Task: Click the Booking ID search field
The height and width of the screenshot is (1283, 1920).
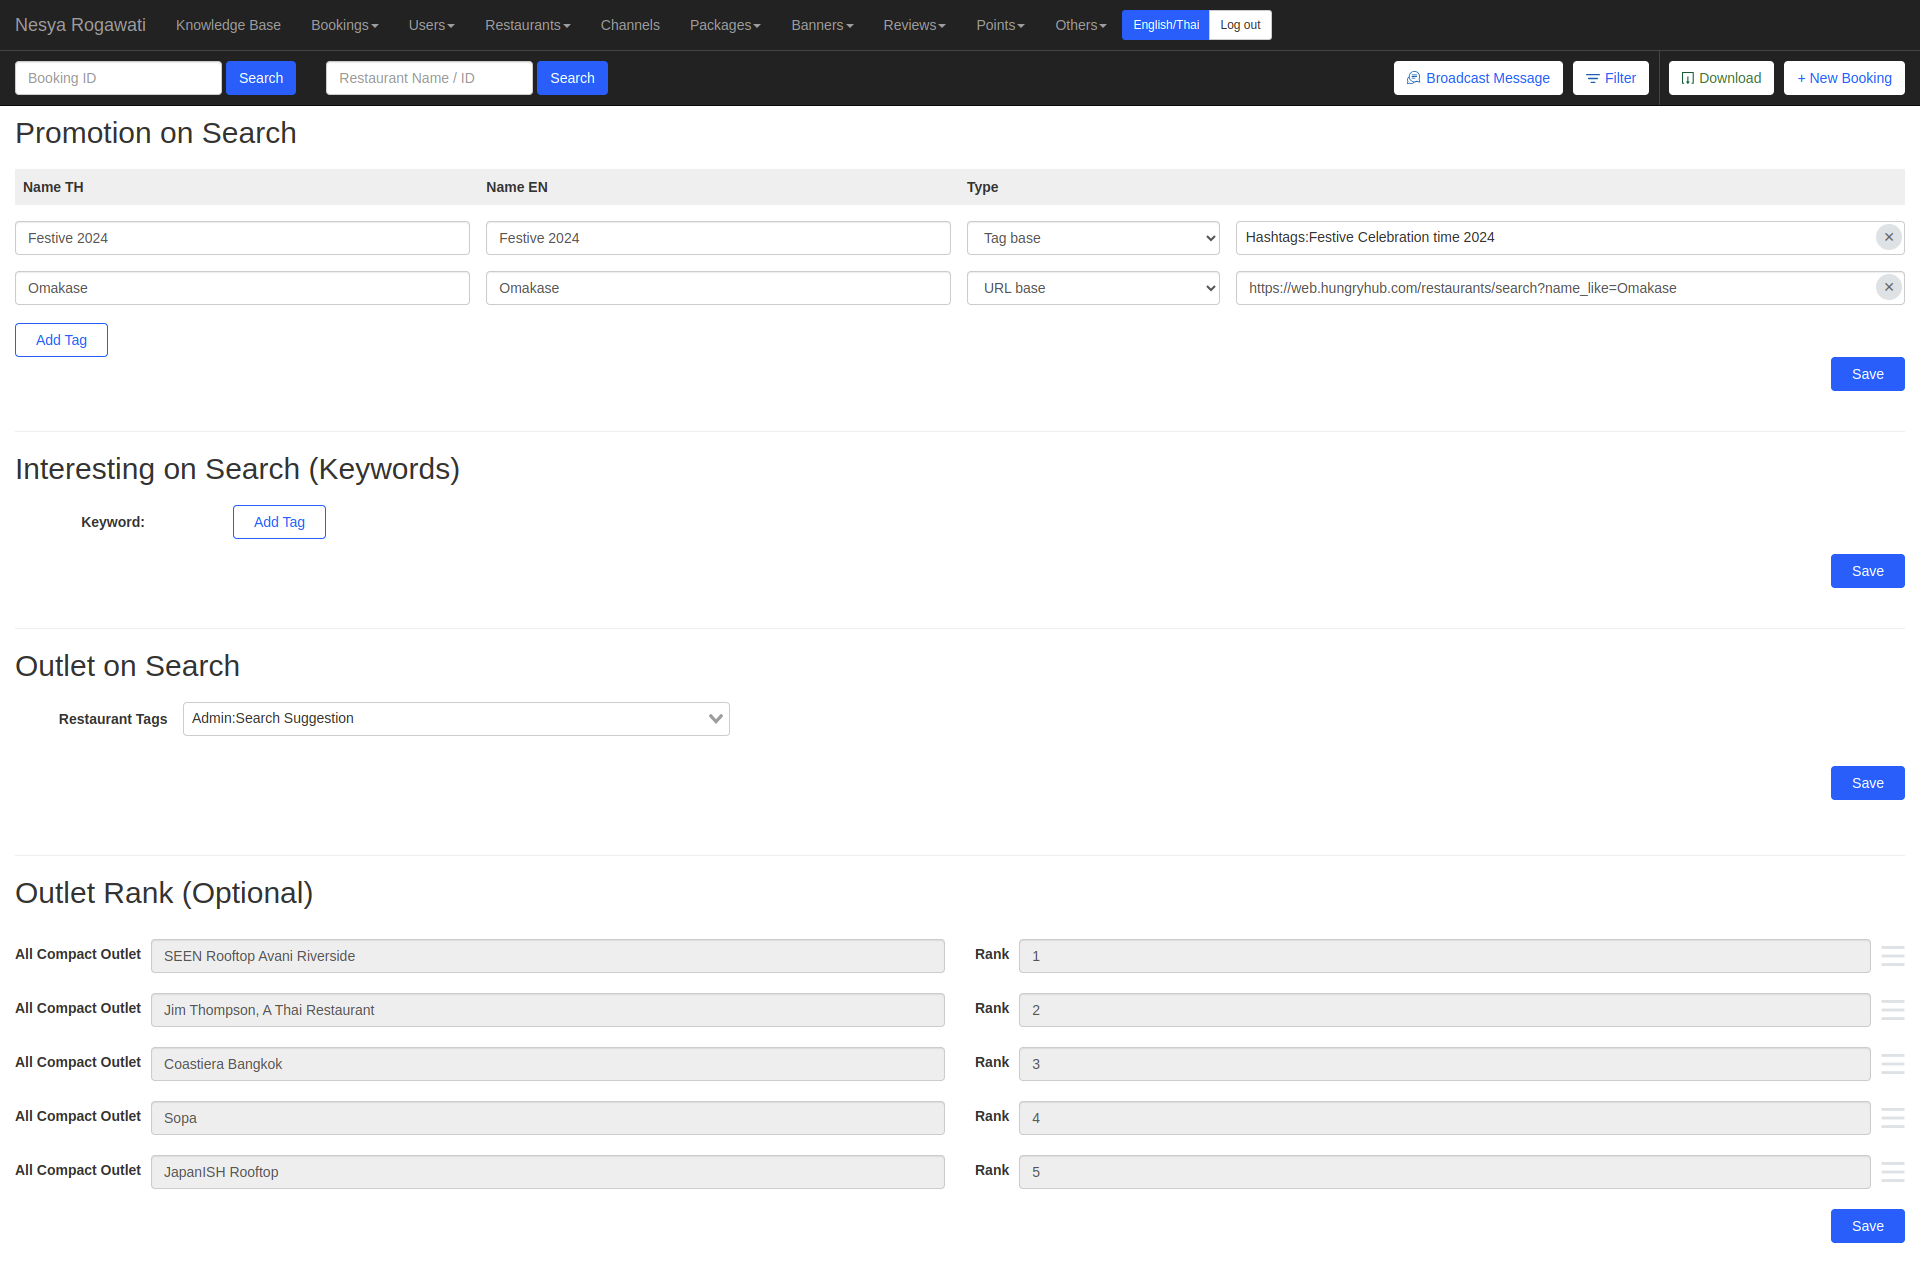Action: click(x=118, y=78)
